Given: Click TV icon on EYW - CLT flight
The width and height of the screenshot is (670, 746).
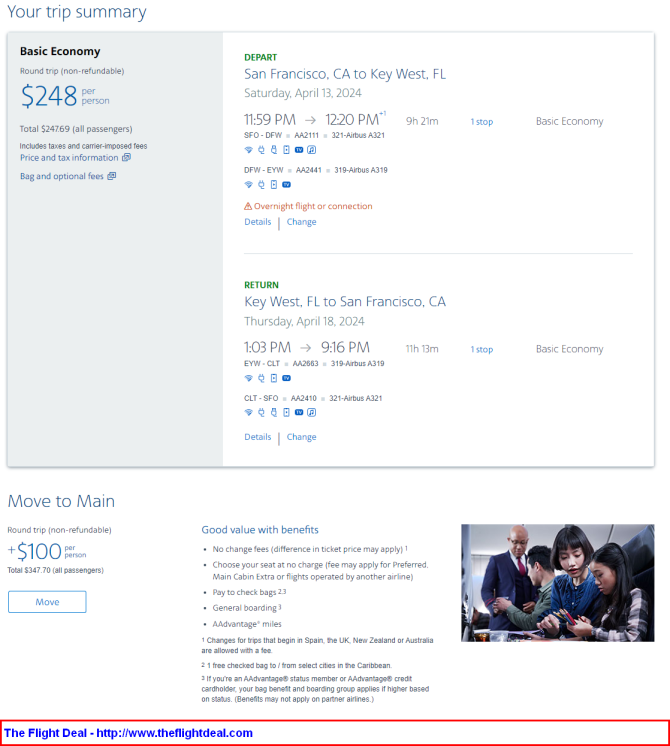Looking at the screenshot, I should [x=286, y=378].
